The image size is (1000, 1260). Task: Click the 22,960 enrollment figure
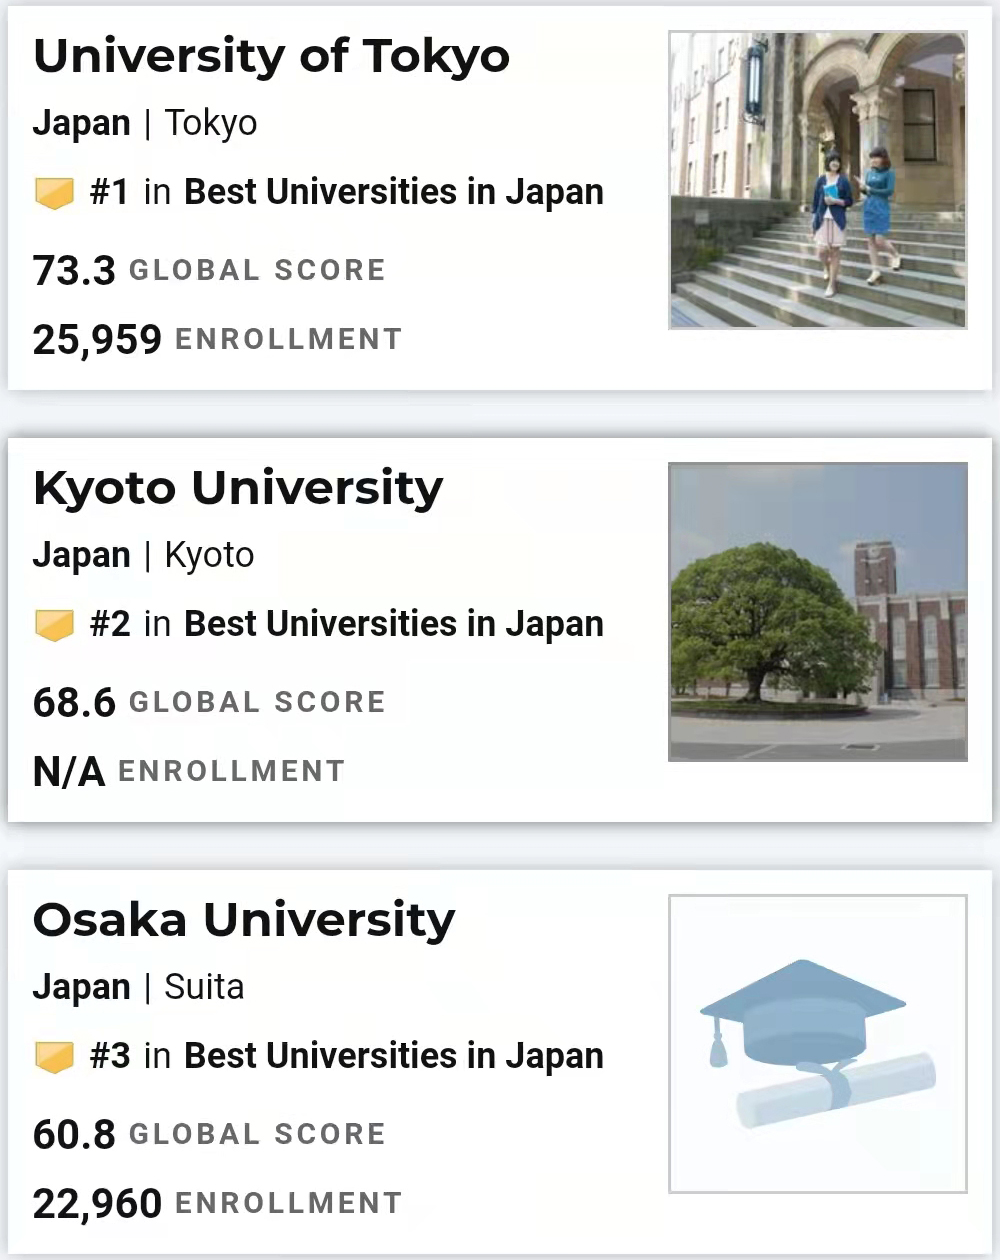97,1204
